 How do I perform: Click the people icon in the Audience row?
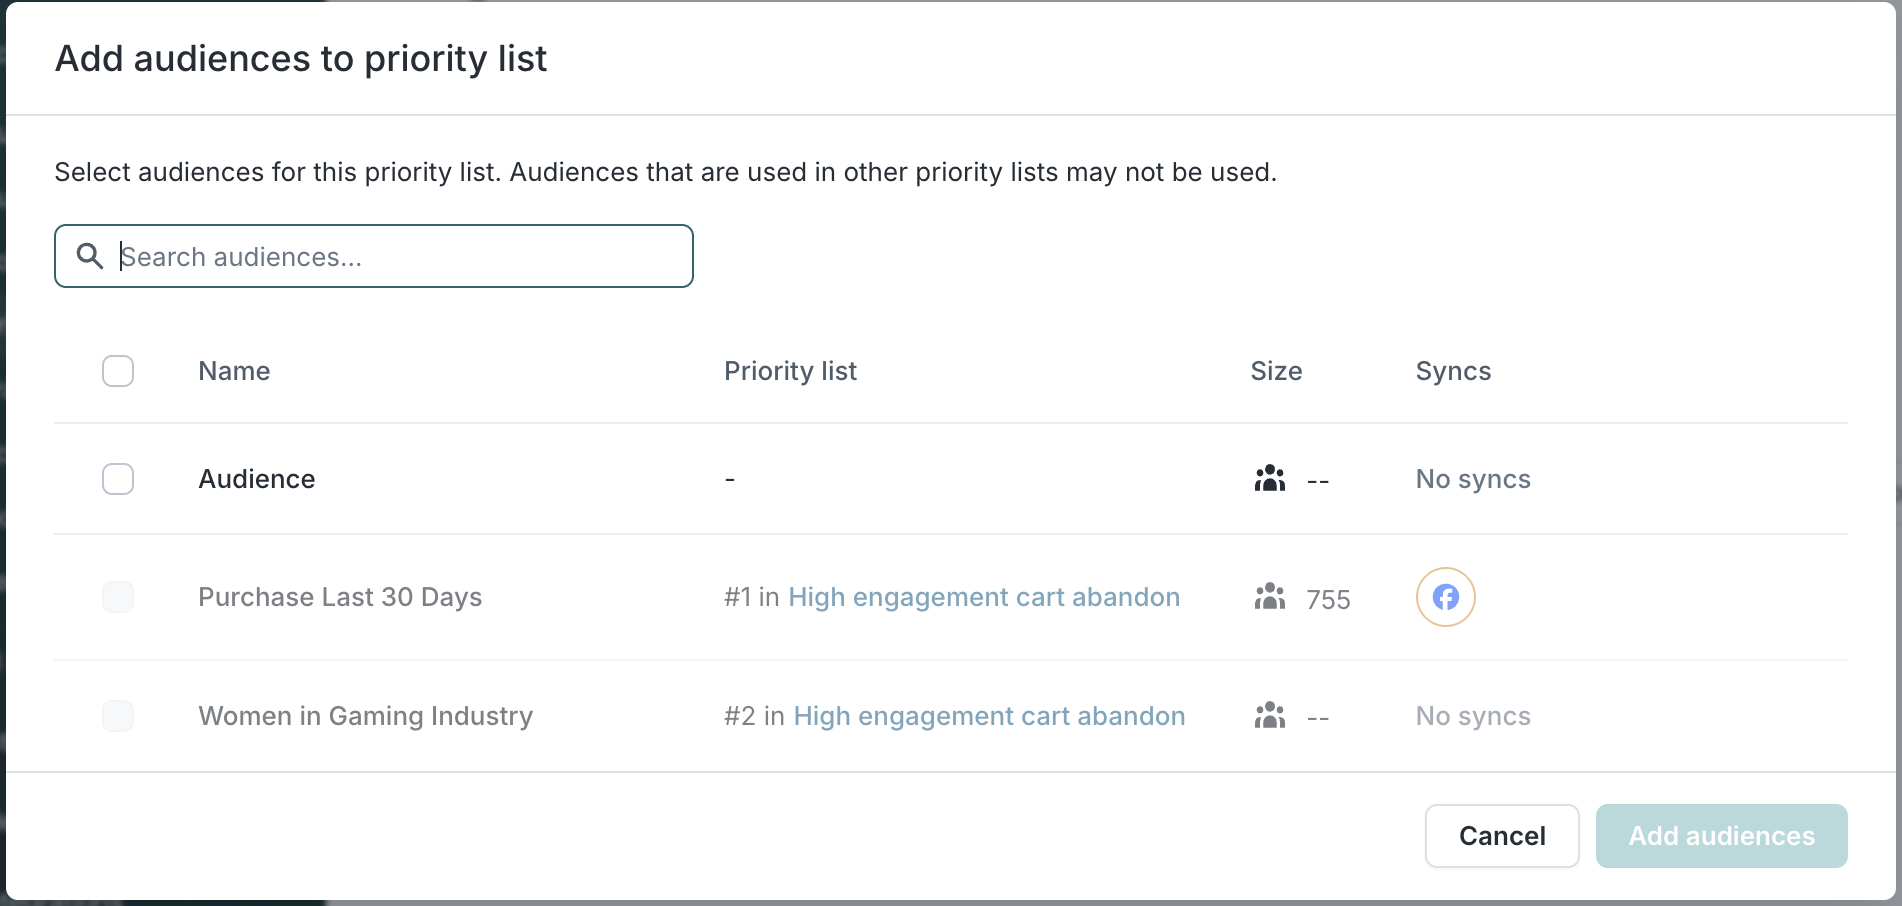(x=1269, y=479)
